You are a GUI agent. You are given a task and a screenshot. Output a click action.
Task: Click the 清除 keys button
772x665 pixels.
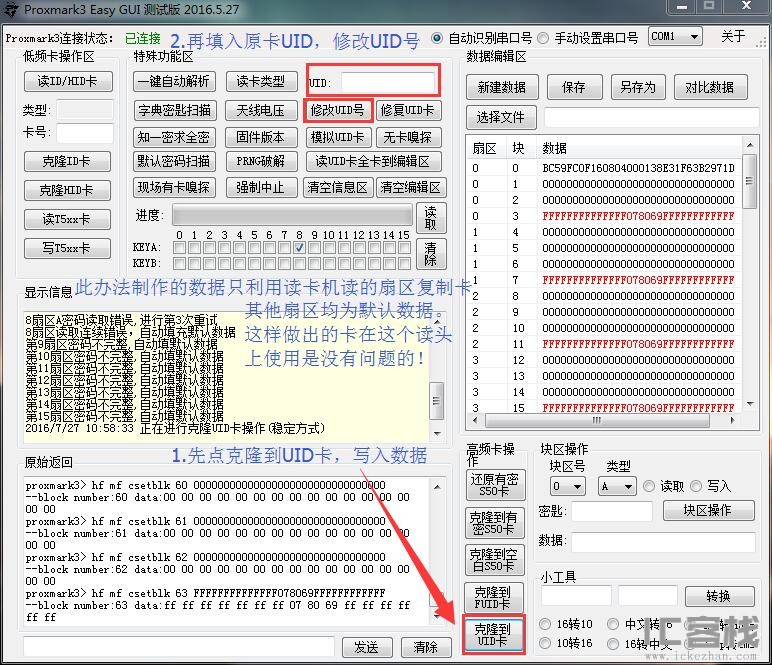(431, 253)
